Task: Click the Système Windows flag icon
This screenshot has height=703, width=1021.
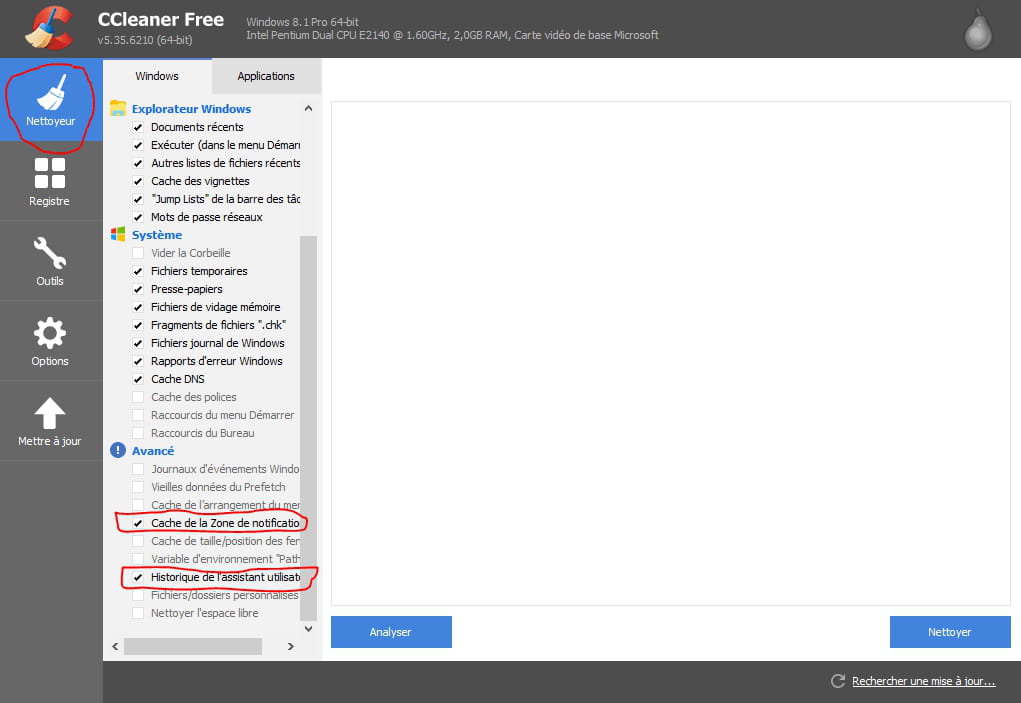Action: point(118,234)
